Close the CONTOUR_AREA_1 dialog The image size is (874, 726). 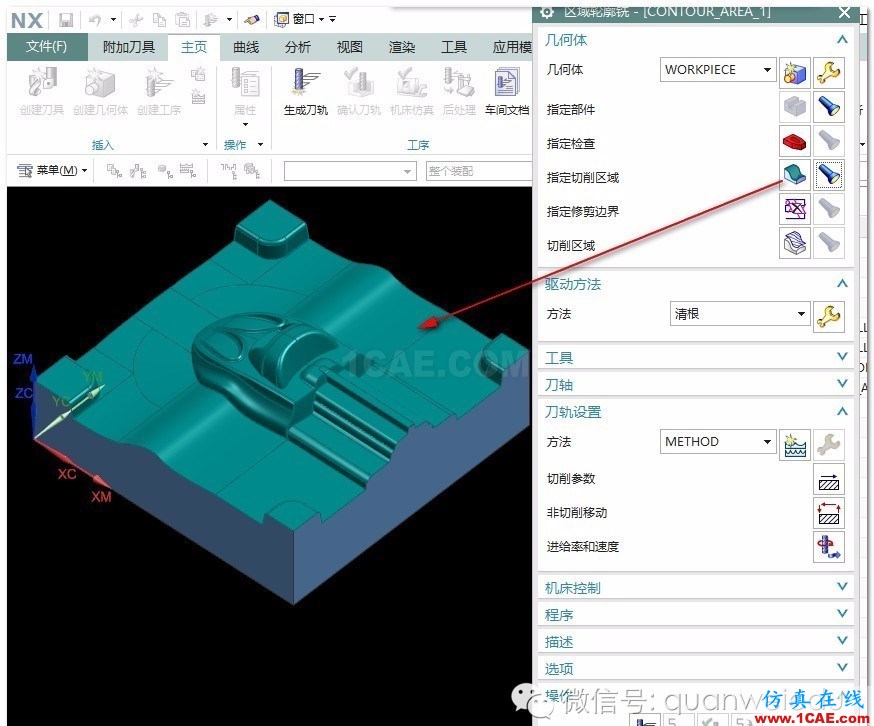(845, 13)
